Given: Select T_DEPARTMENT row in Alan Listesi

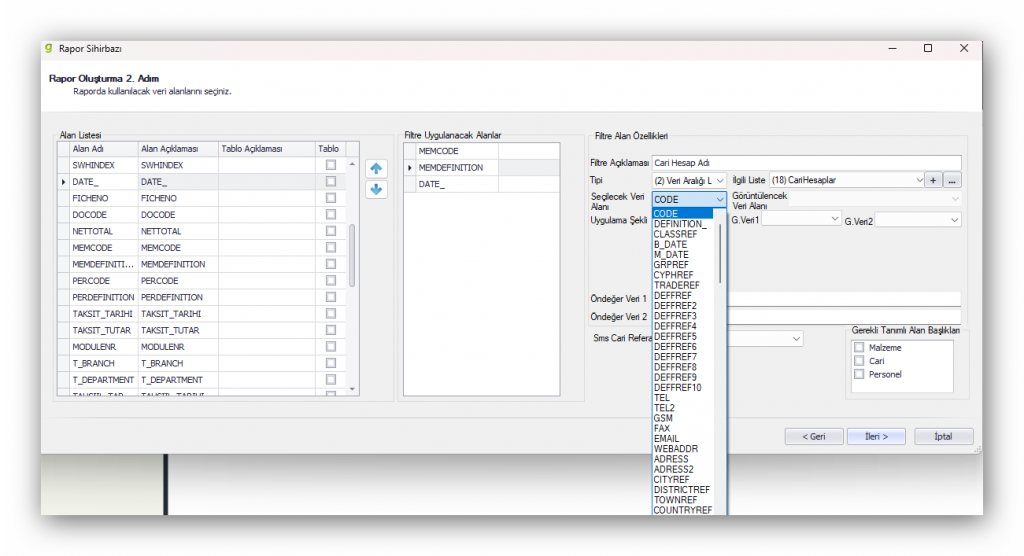Looking at the screenshot, I should 202,380.
